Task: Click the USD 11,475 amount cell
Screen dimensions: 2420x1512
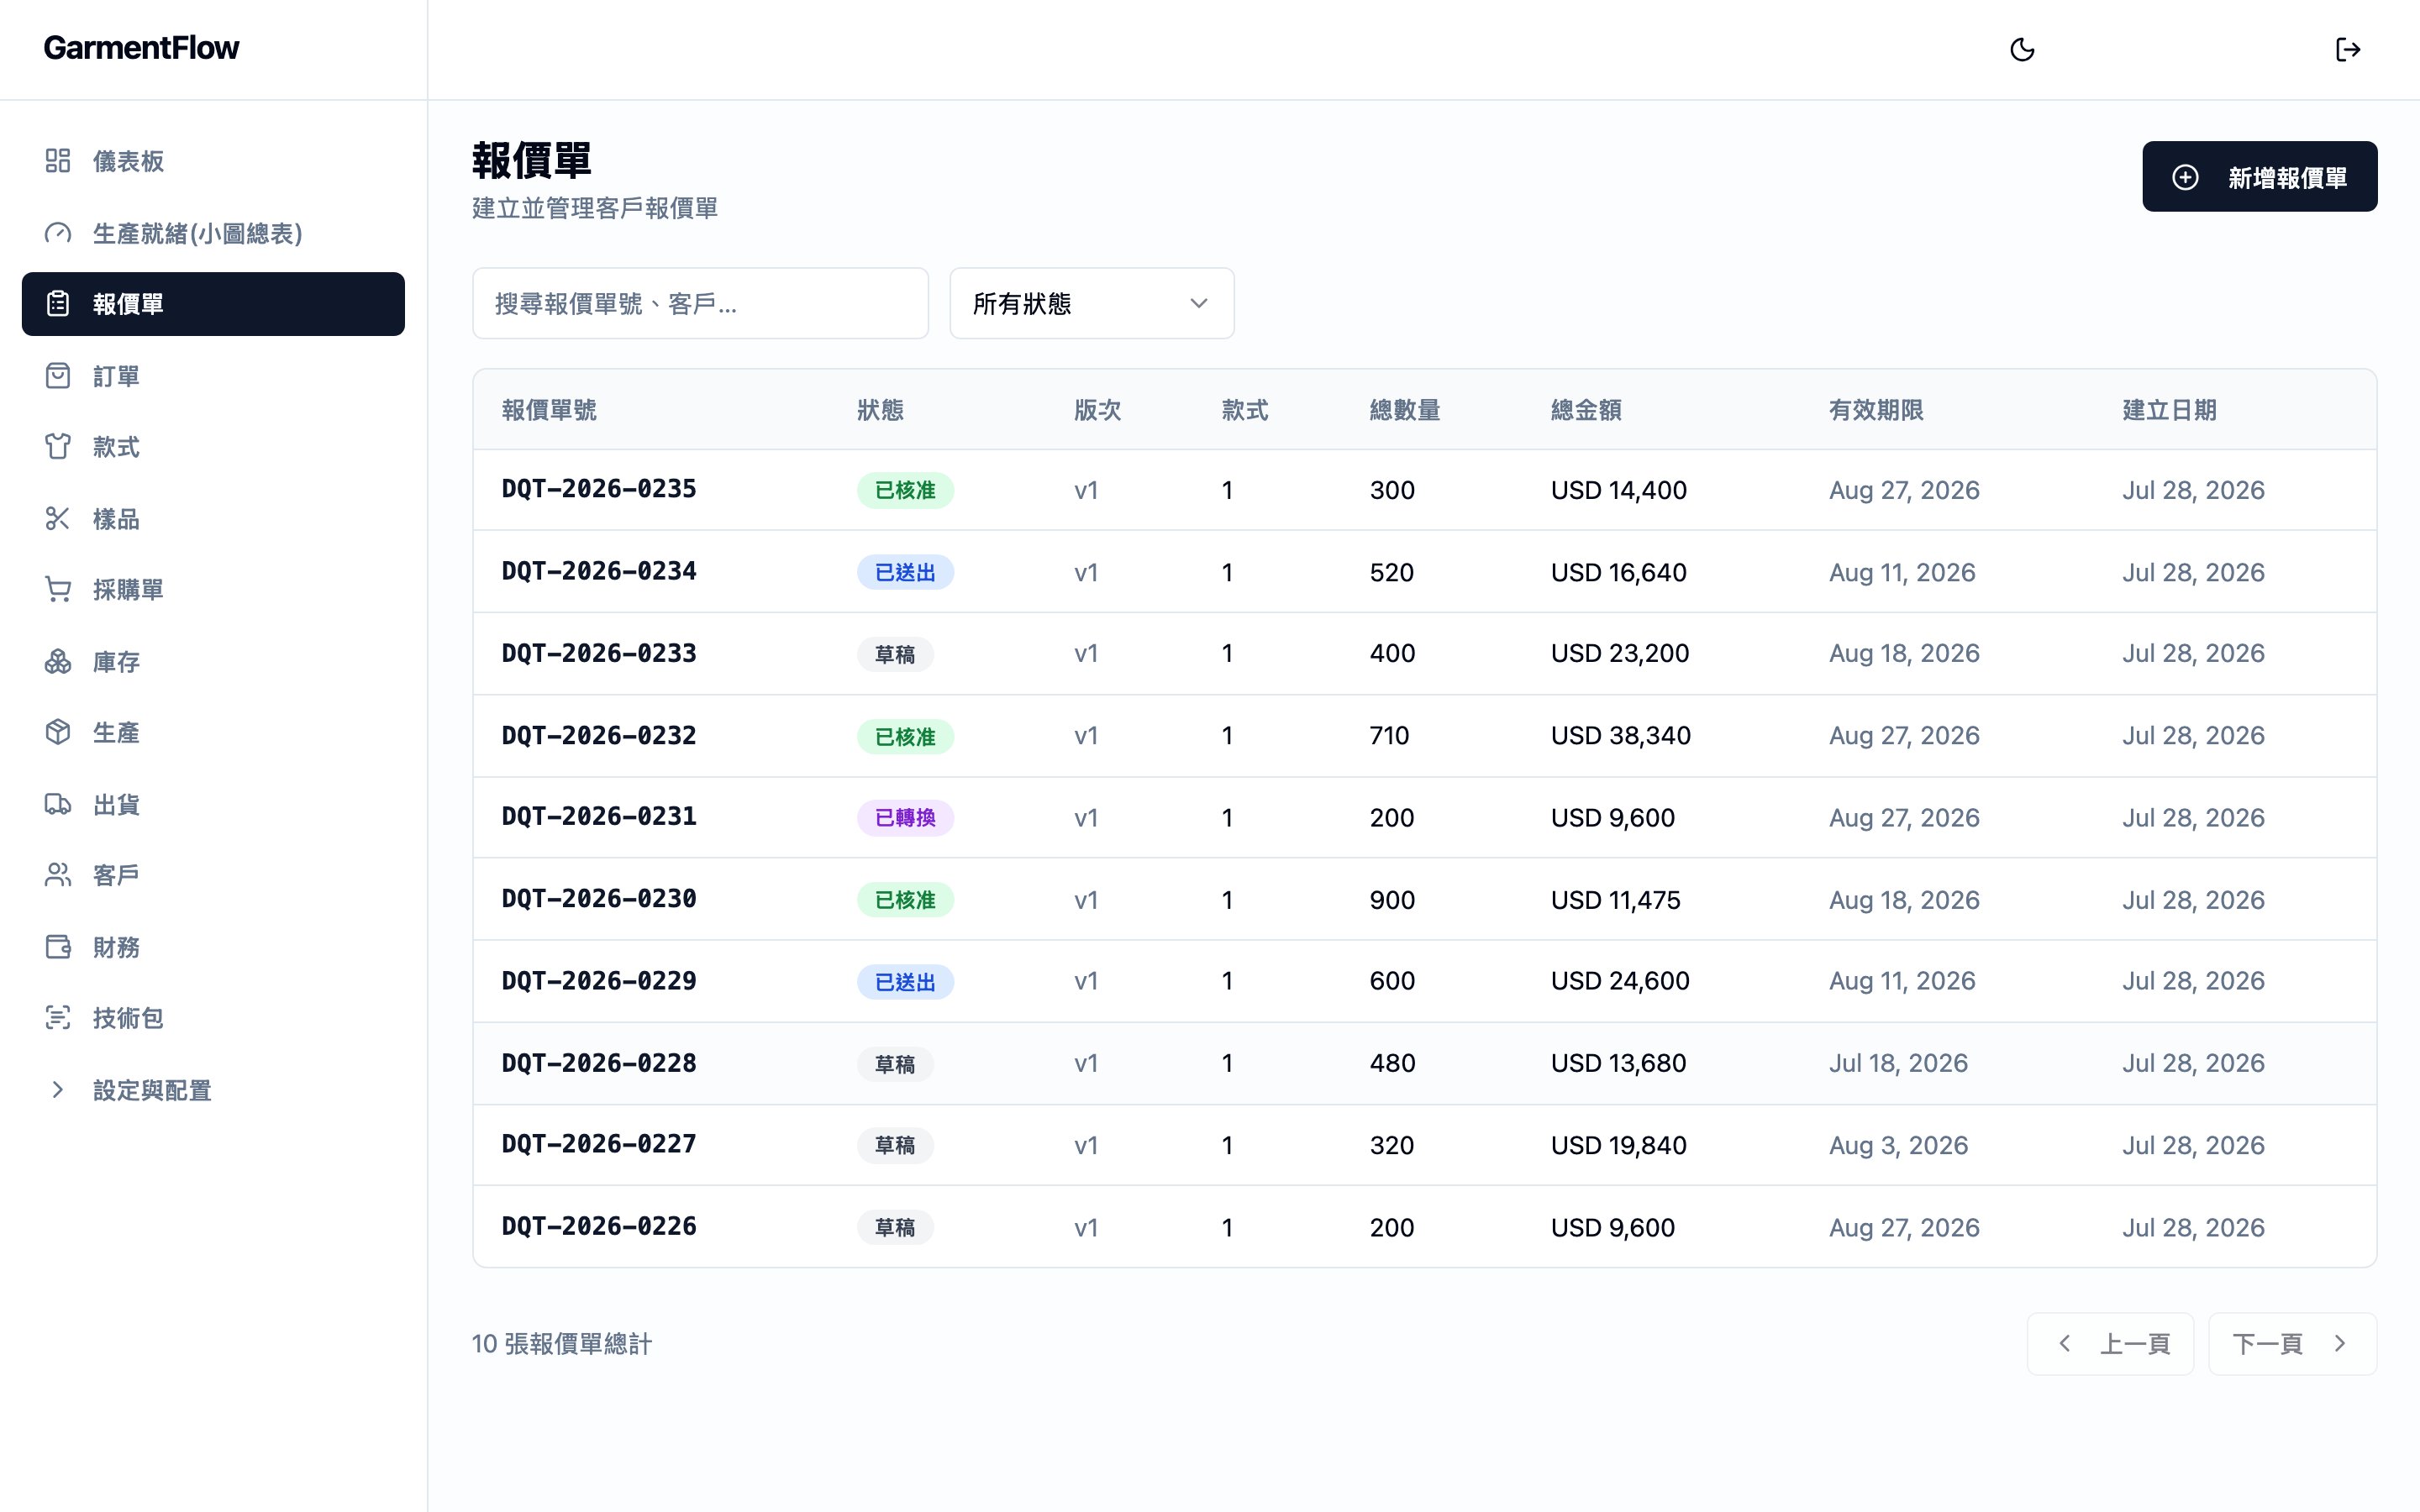Action: pyautogui.click(x=1616, y=900)
